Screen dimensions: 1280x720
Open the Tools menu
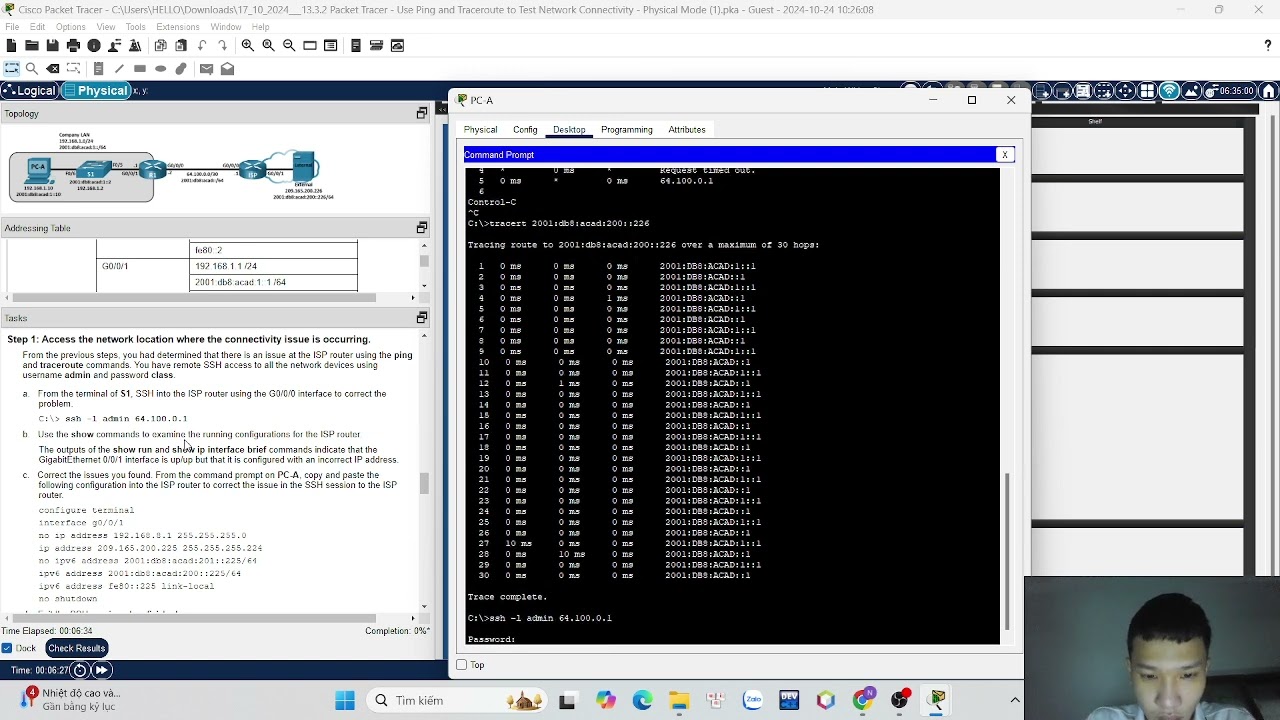(x=136, y=27)
